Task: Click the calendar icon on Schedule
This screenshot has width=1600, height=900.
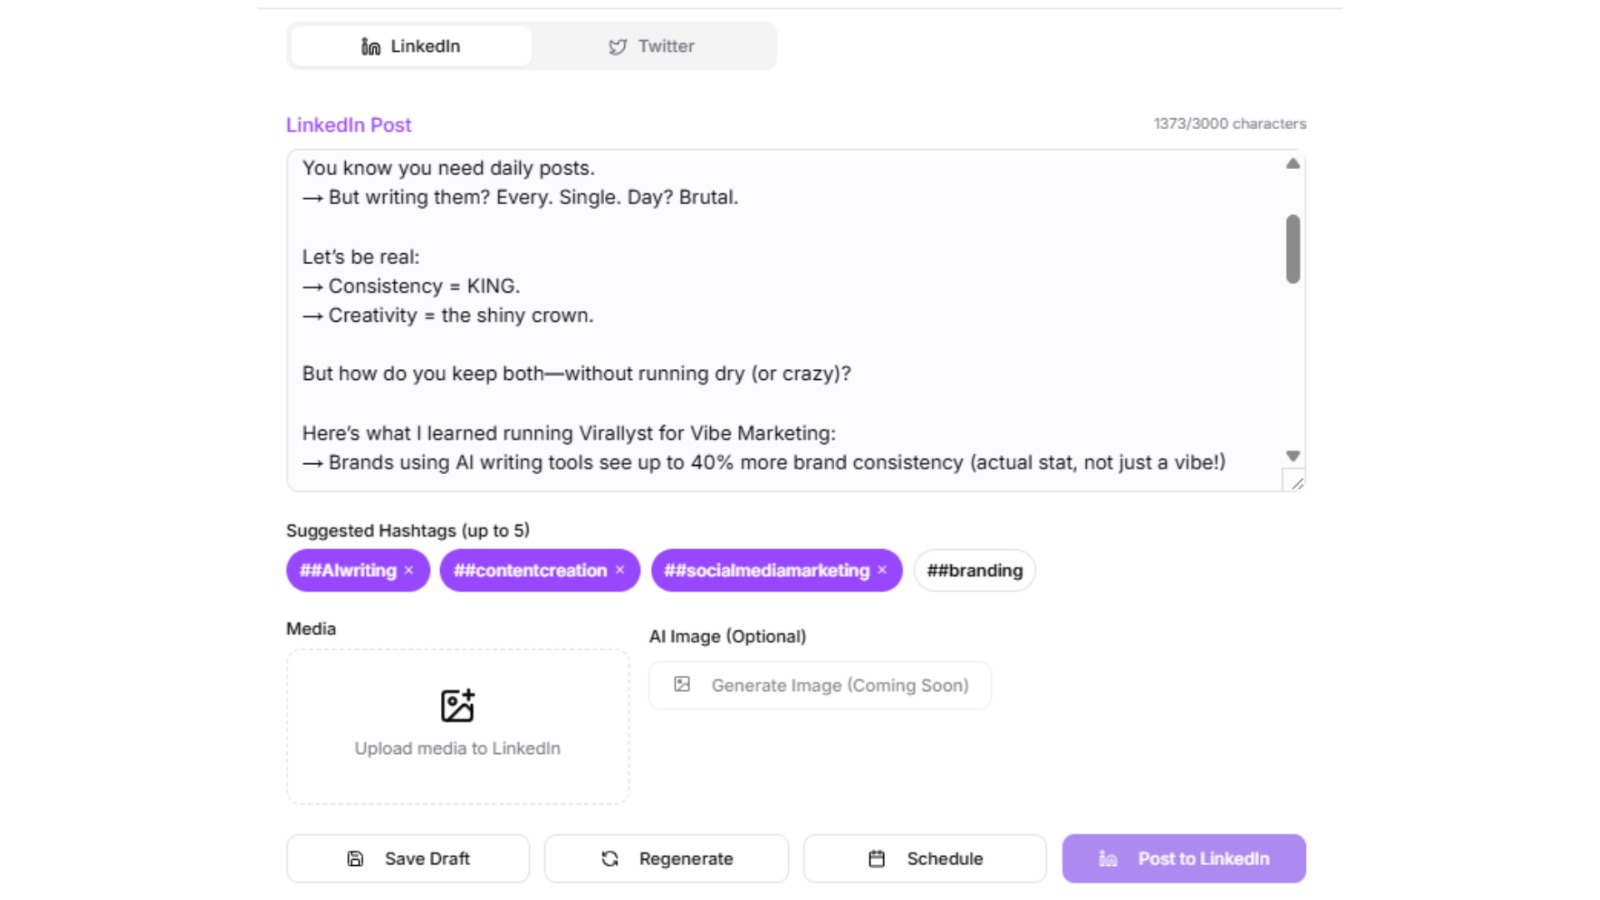Action: click(x=877, y=858)
